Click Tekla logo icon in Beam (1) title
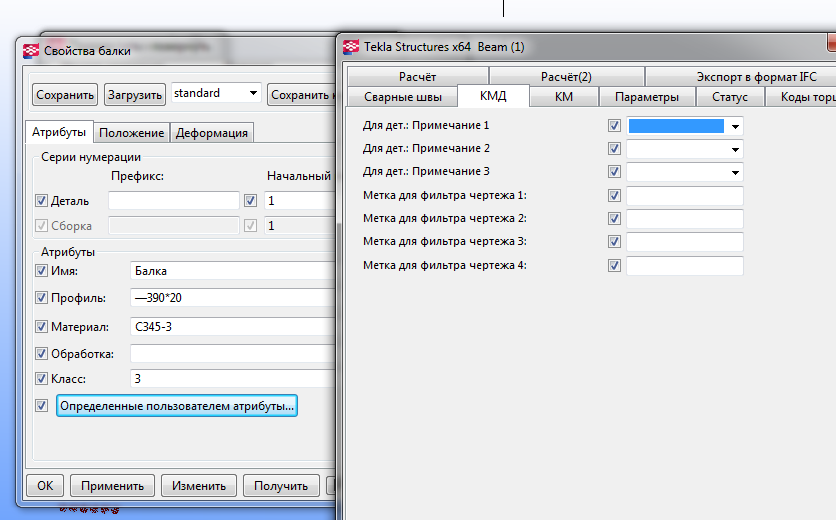The image size is (837, 522). tap(351, 47)
